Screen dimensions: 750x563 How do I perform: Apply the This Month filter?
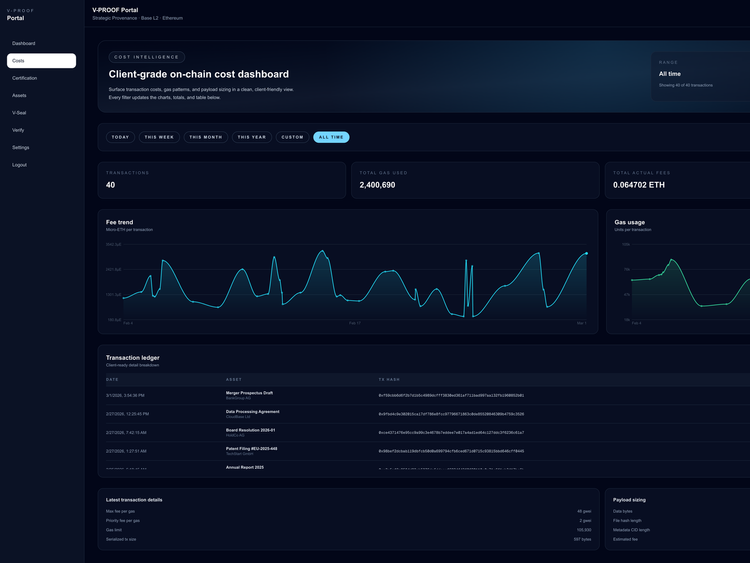[206, 137]
